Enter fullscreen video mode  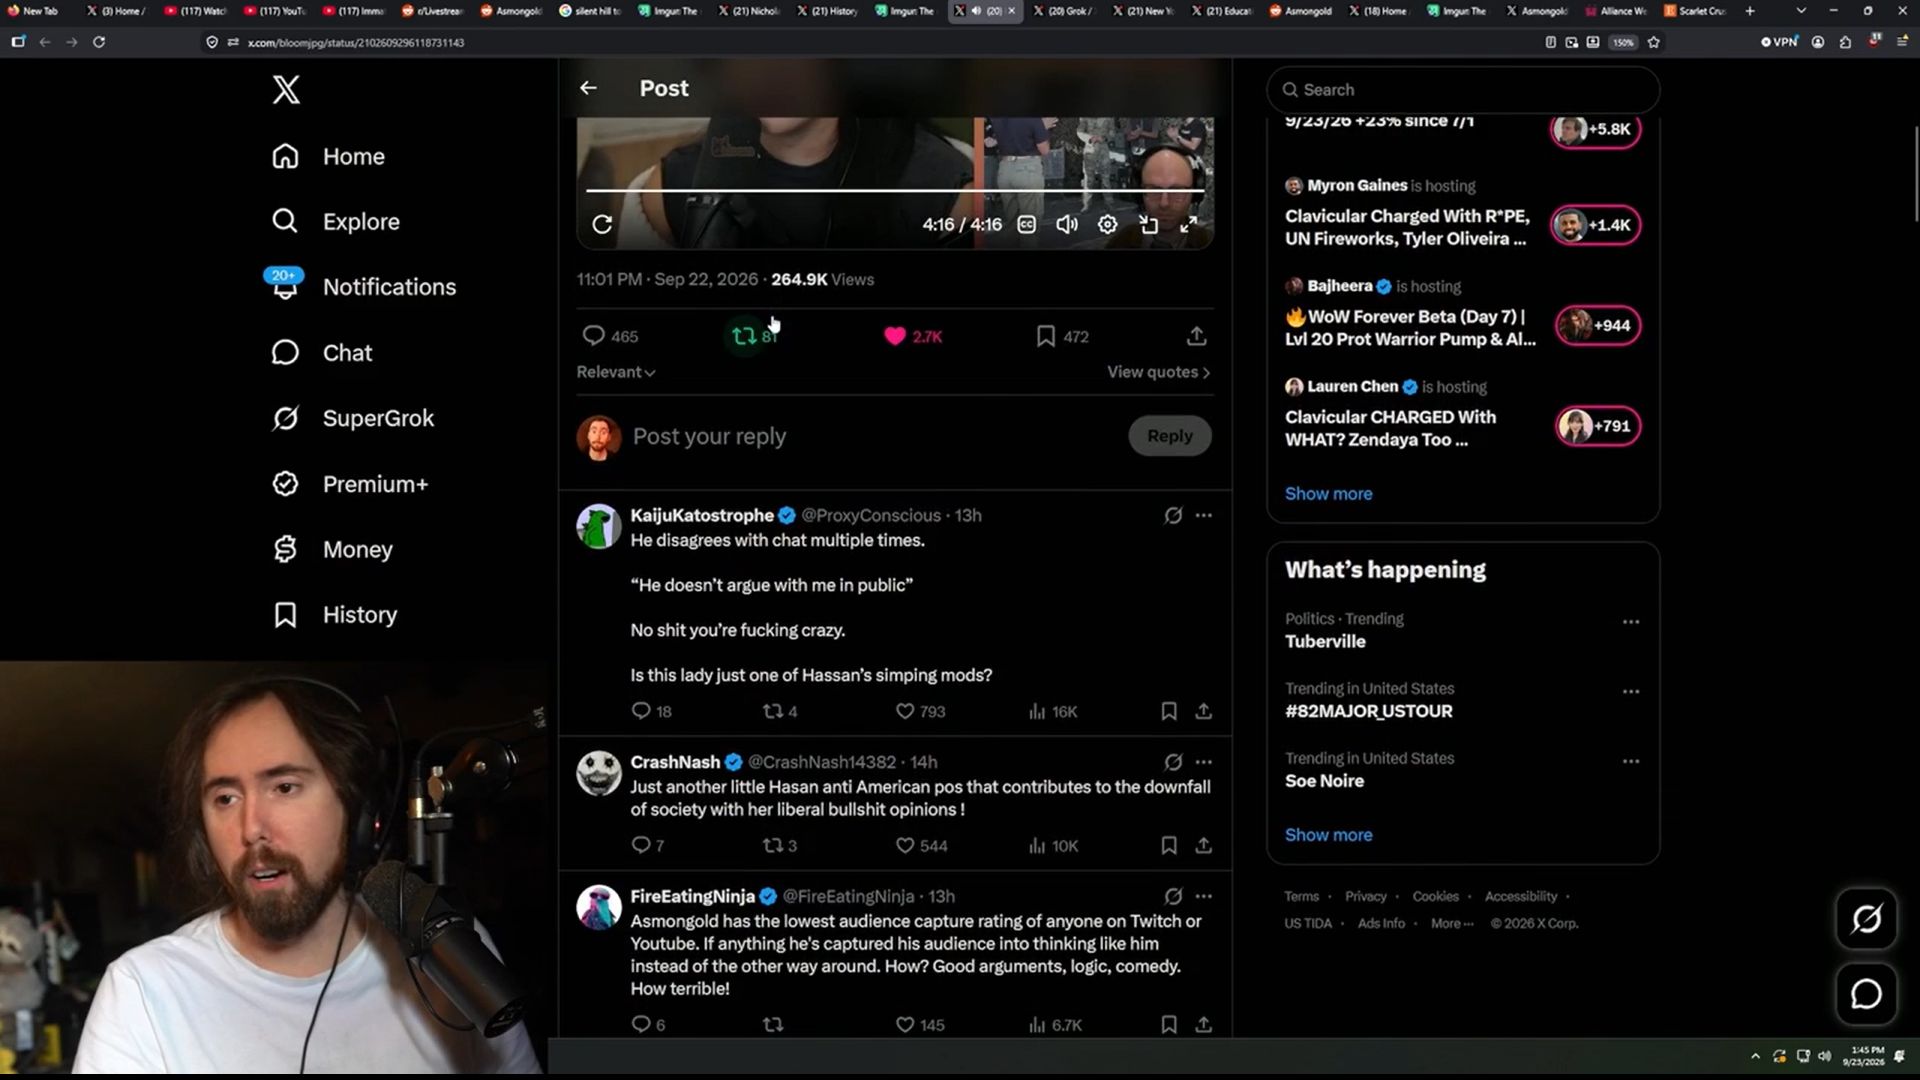point(1188,224)
